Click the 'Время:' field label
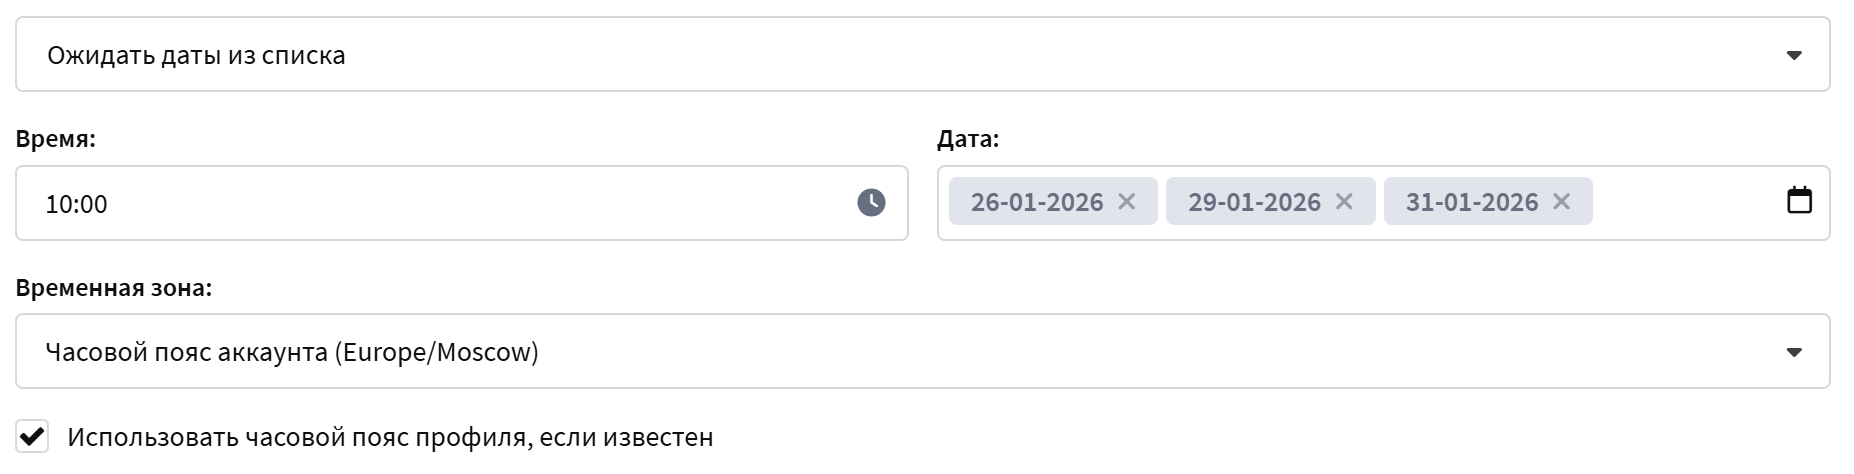This screenshot has height=474, width=1854. (56, 139)
